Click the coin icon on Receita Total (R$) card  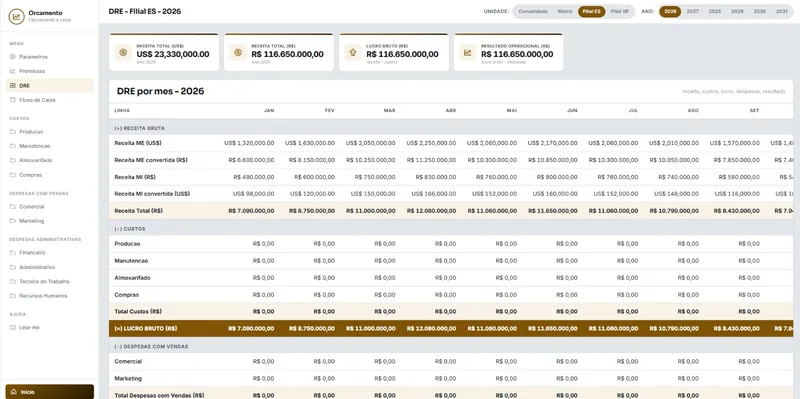click(x=238, y=52)
